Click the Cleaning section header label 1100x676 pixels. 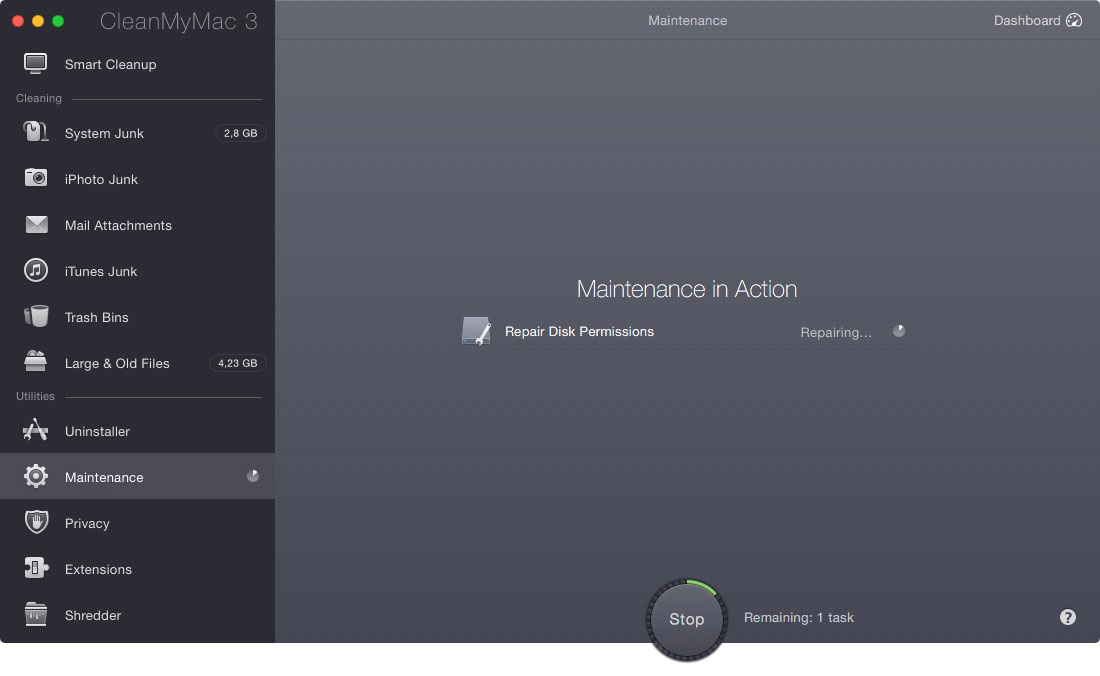(x=39, y=98)
